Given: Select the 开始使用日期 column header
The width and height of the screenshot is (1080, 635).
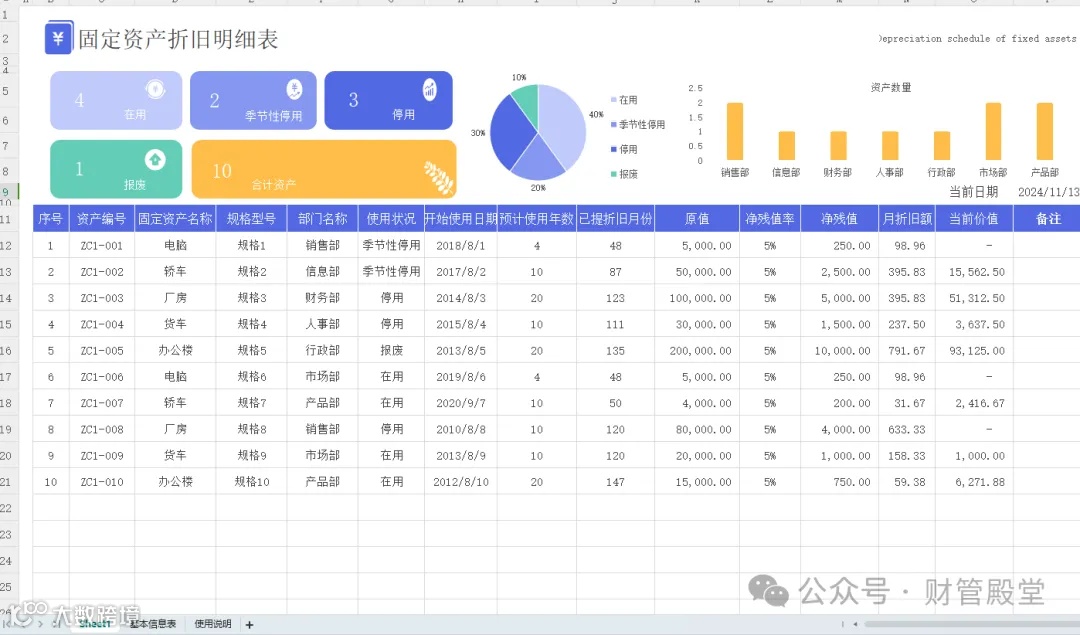Looking at the screenshot, I should [461, 218].
